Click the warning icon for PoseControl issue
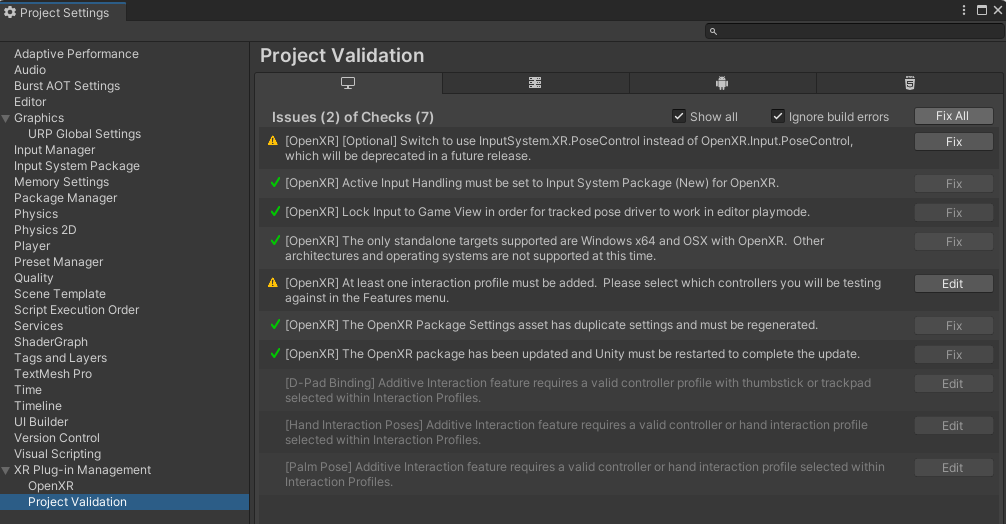1006x524 pixels. coord(273,140)
